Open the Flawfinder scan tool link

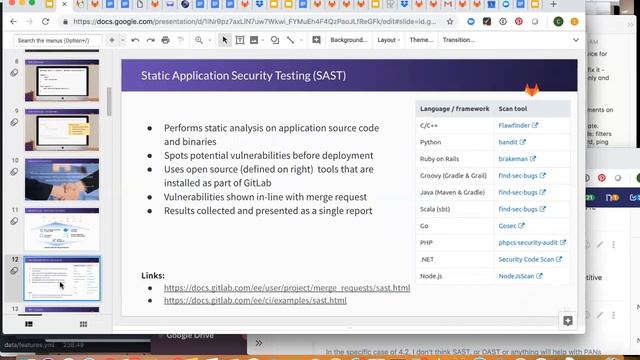pyautogui.click(x=518, y=126)
